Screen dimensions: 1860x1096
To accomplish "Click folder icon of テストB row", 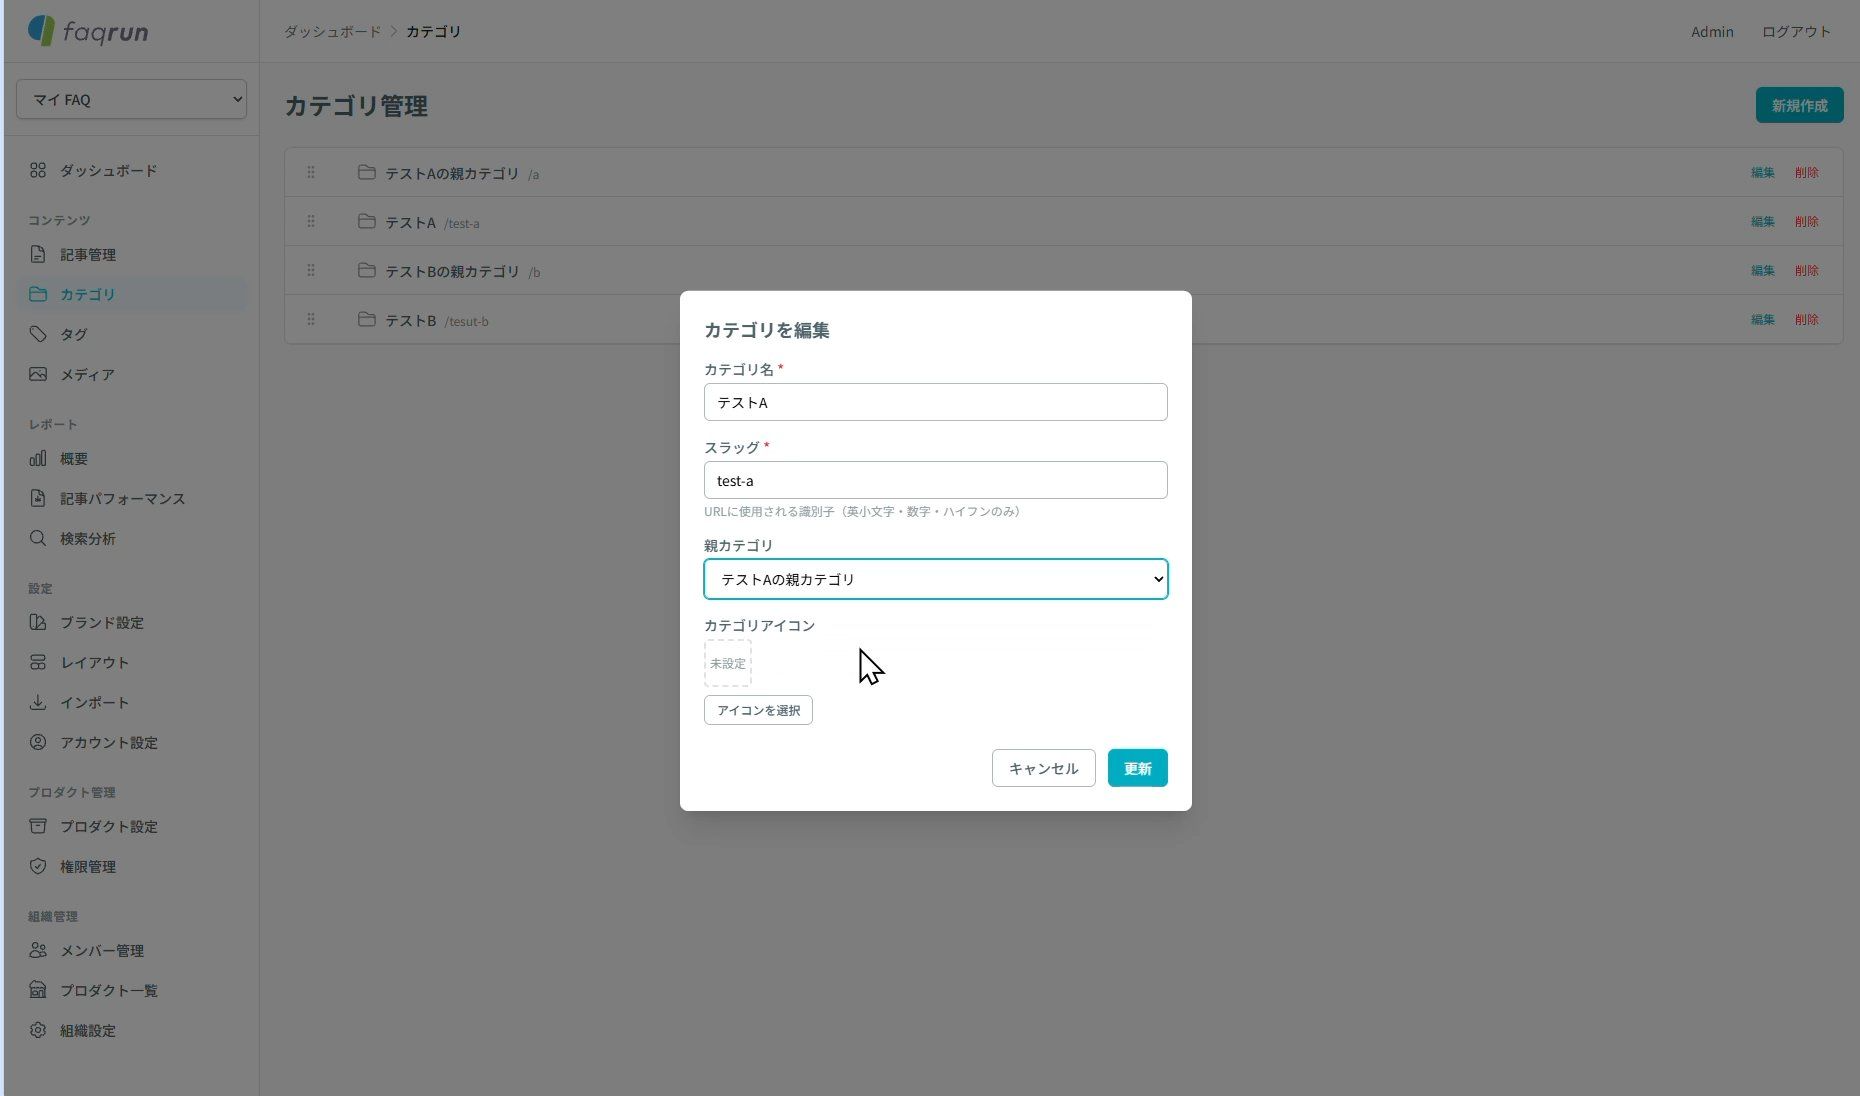I will click(x=367, y=319).
